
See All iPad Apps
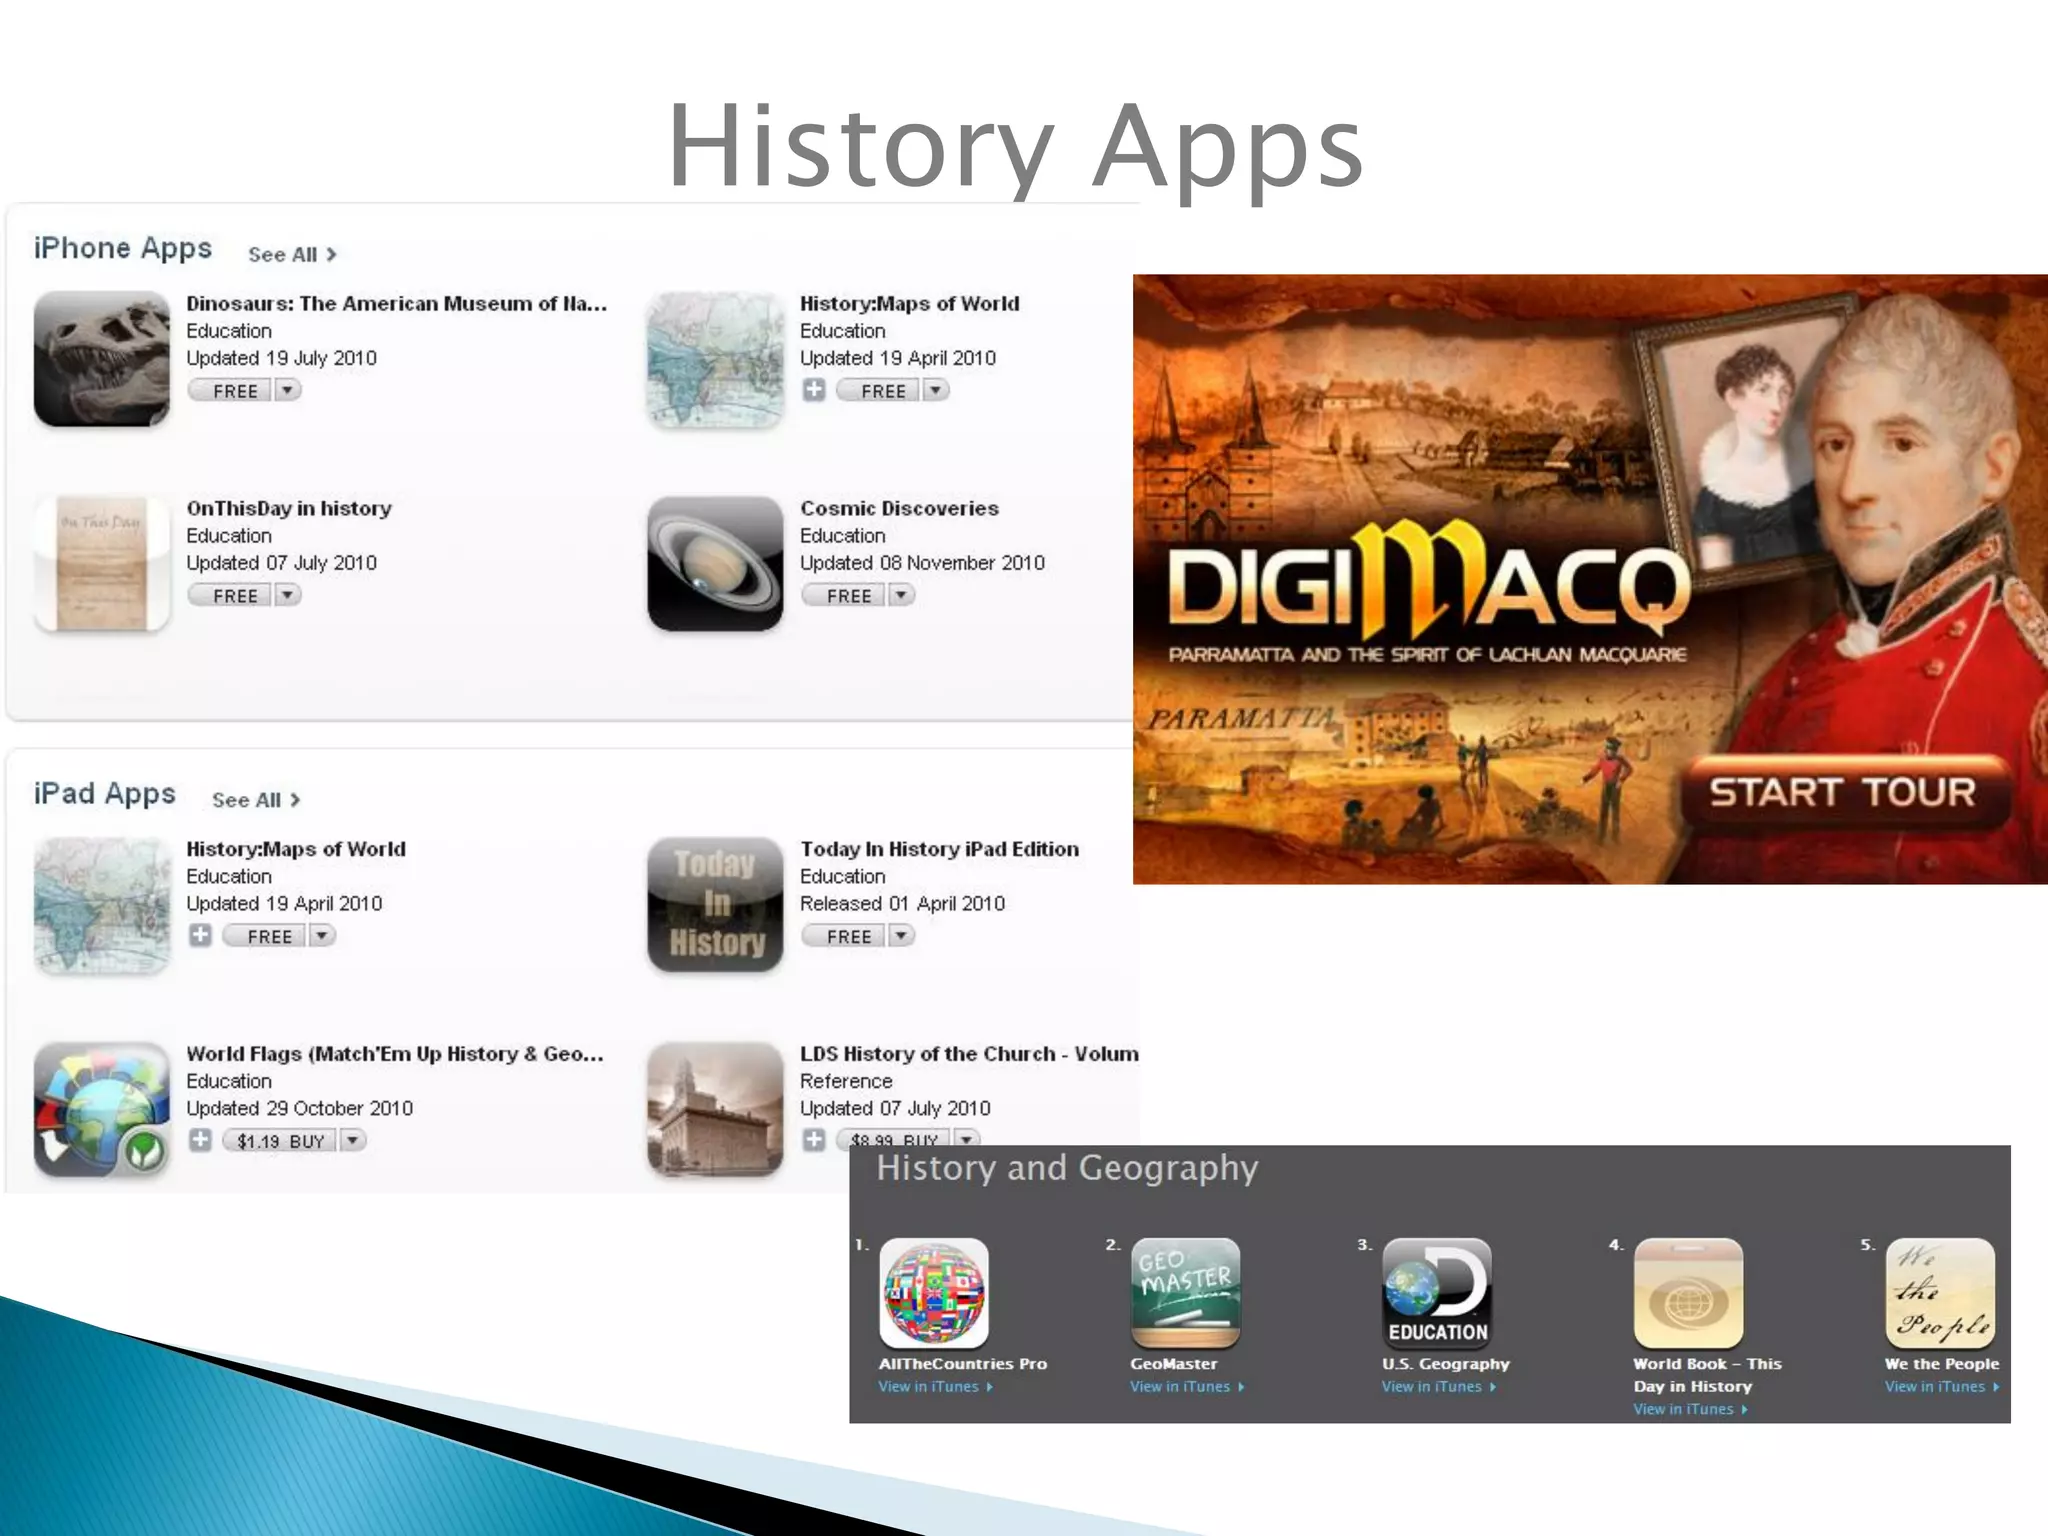(x=256, y=800)
